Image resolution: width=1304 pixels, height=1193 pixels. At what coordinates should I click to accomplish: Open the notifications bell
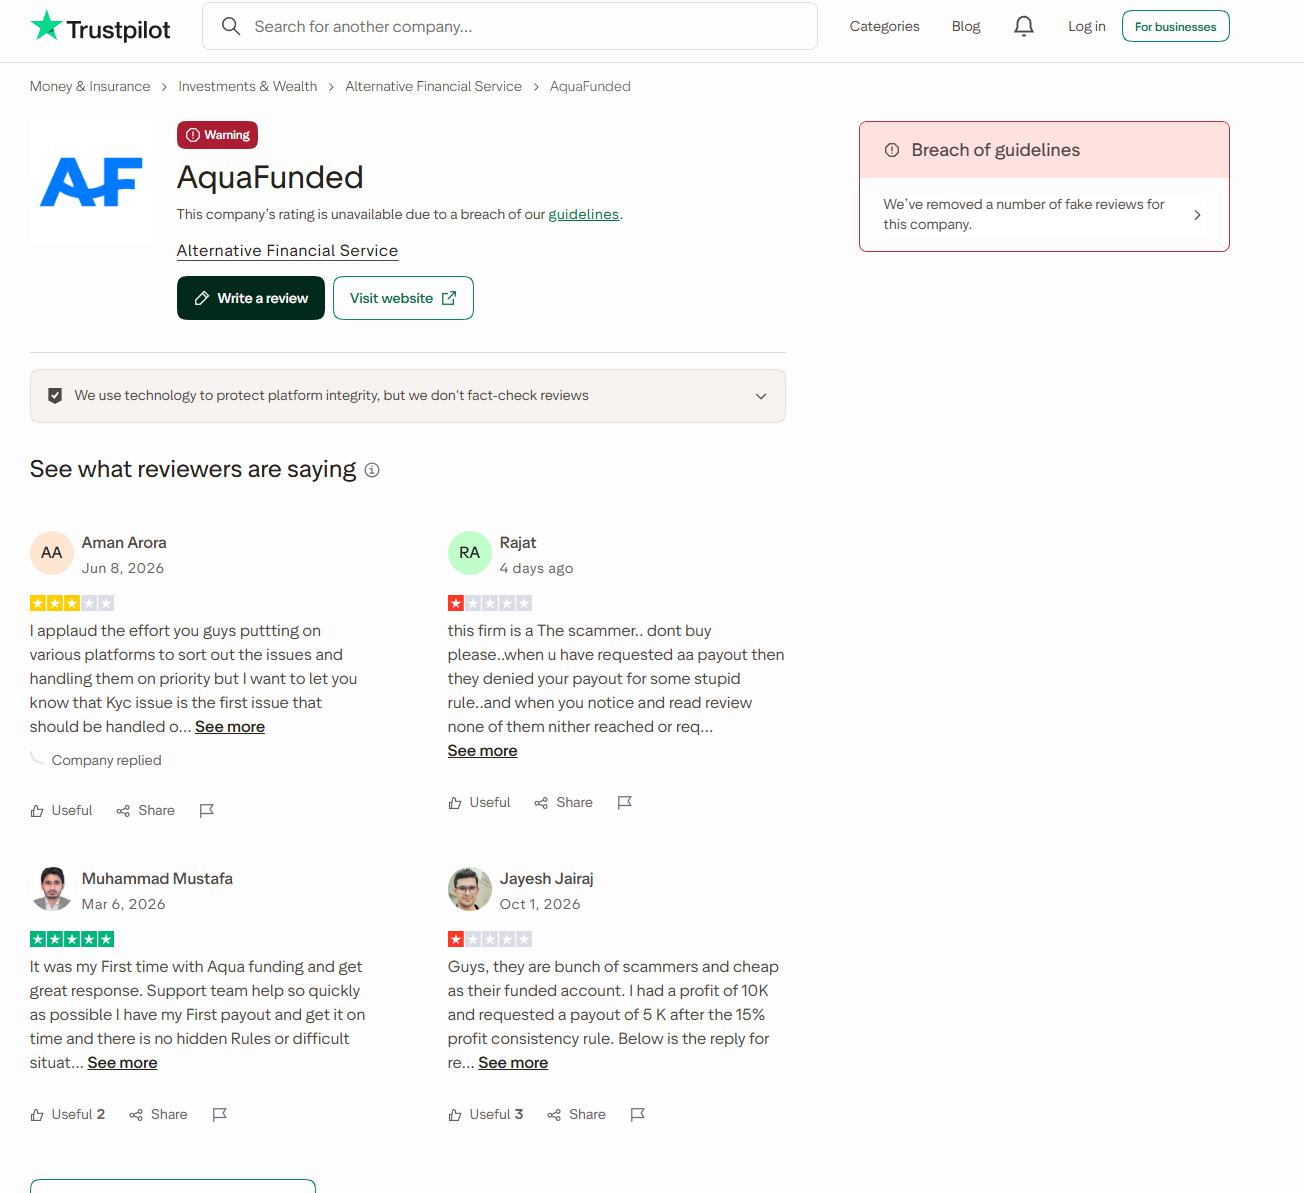(1023, 26)
